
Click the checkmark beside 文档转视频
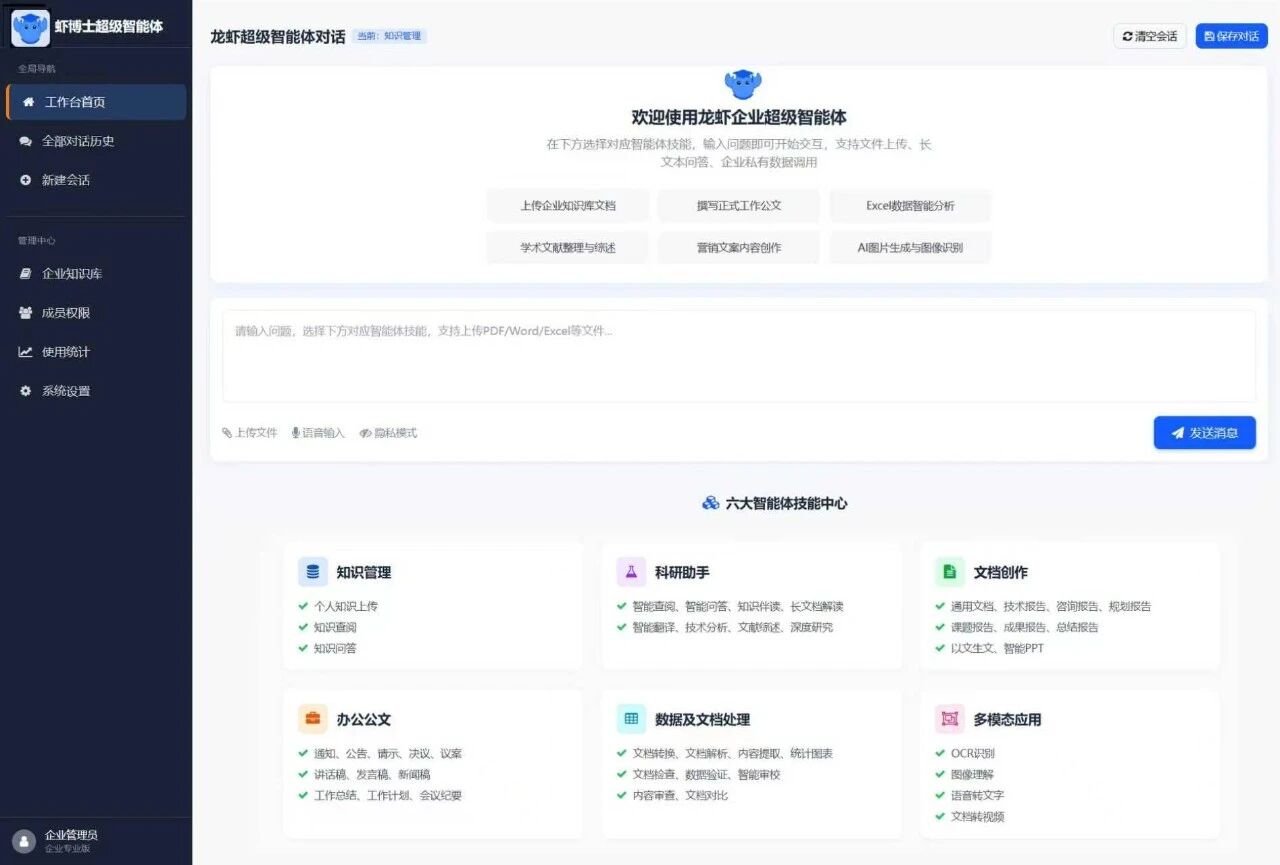coord(940,816)
